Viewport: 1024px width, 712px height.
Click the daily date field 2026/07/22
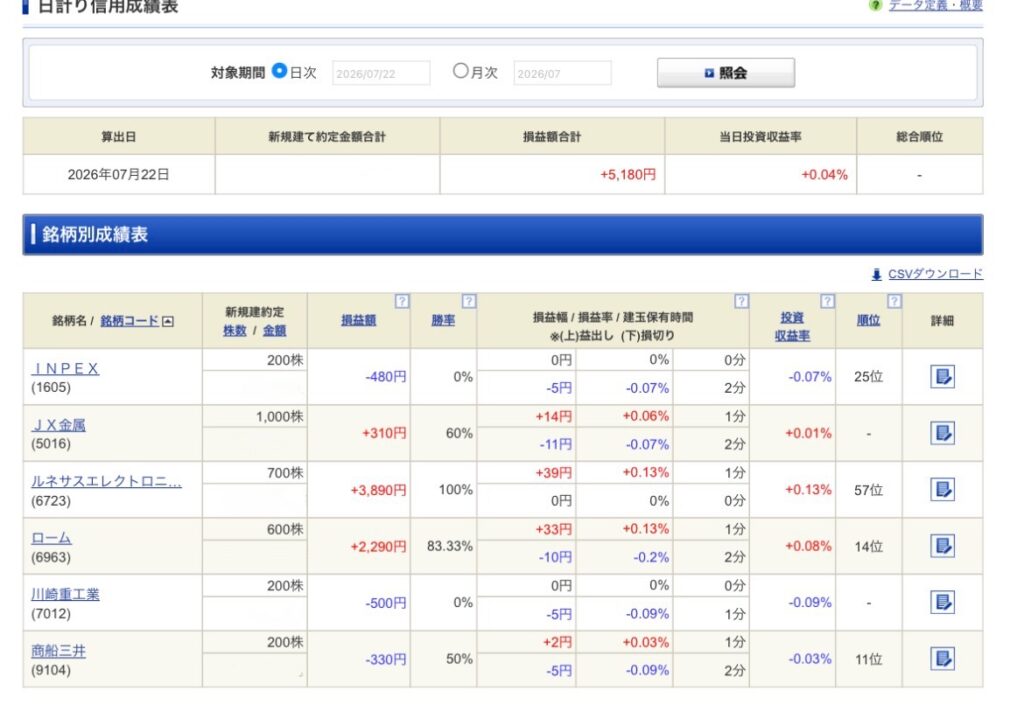(381, 73)
